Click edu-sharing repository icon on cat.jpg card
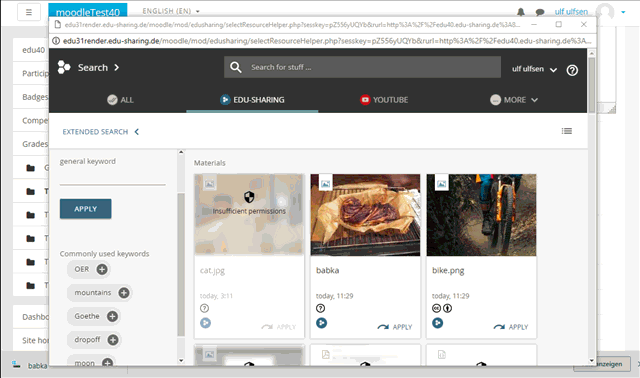The width and height of the screenshot is (640, 378). click(206, 323)
